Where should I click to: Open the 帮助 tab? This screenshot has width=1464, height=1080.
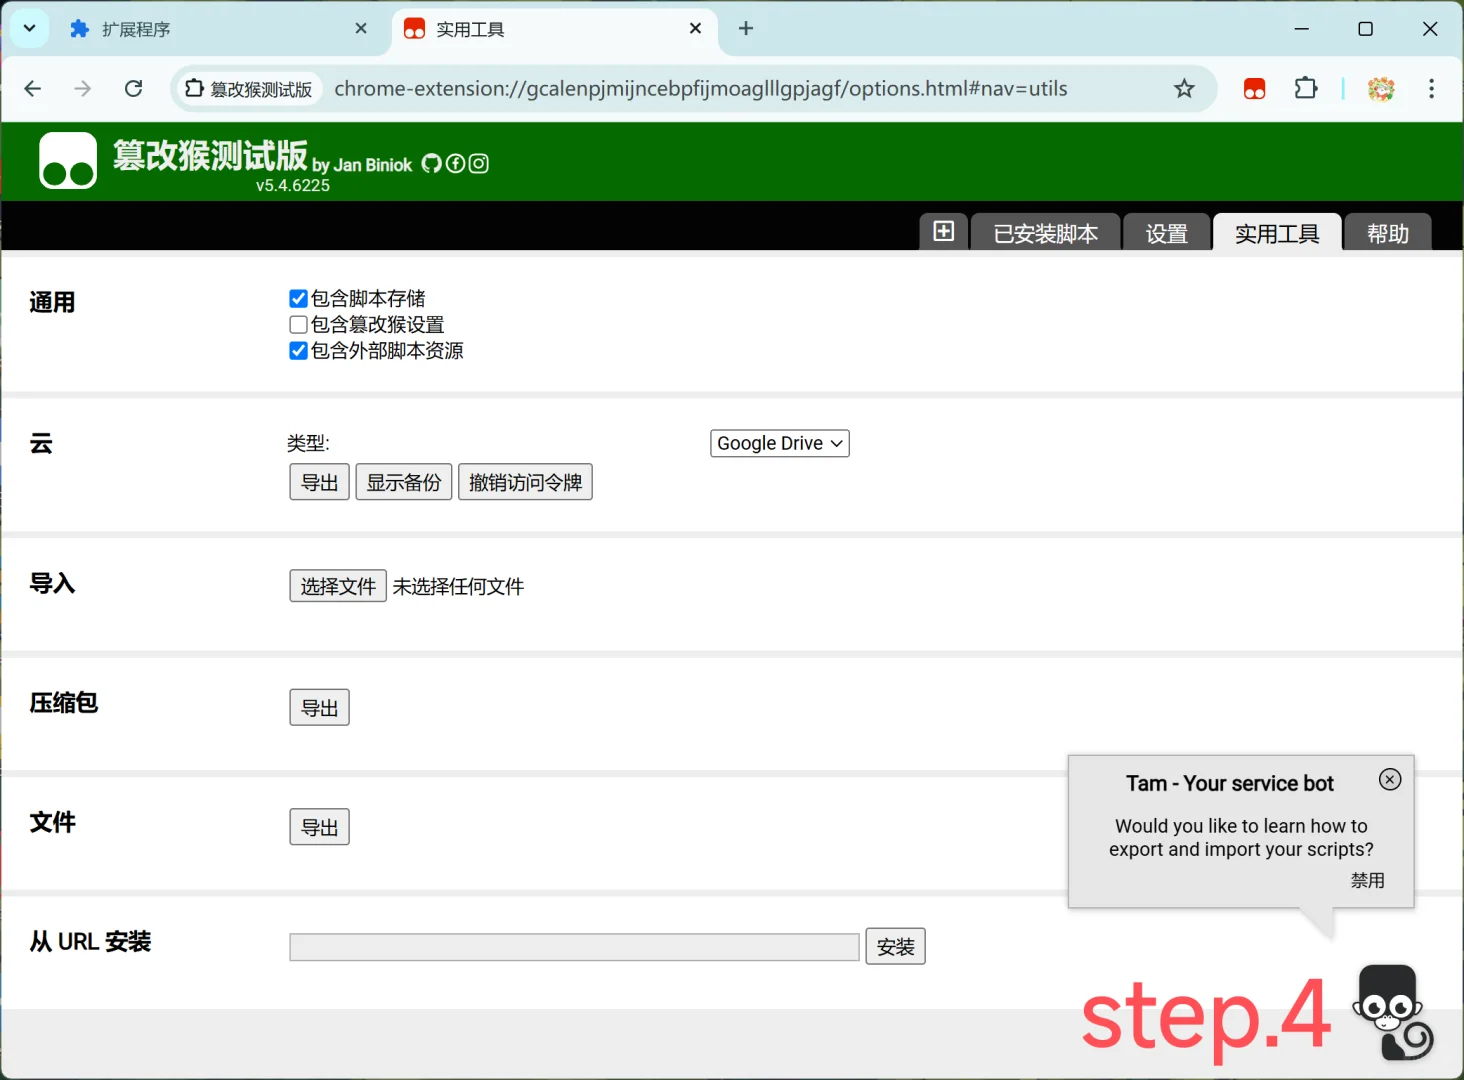(1388, 233)
